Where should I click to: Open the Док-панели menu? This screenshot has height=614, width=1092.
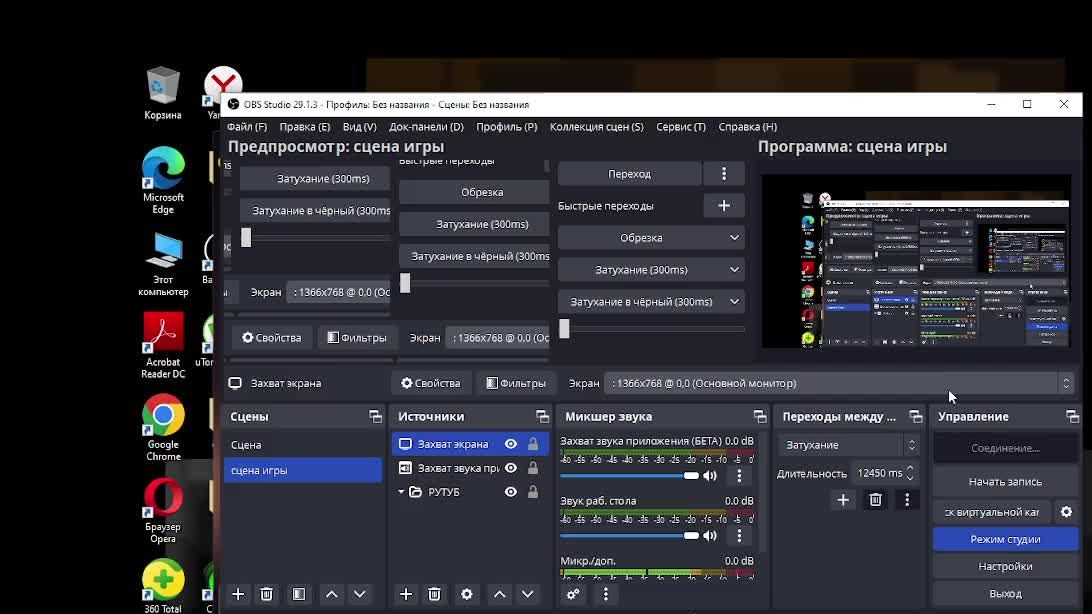[426, 127]
